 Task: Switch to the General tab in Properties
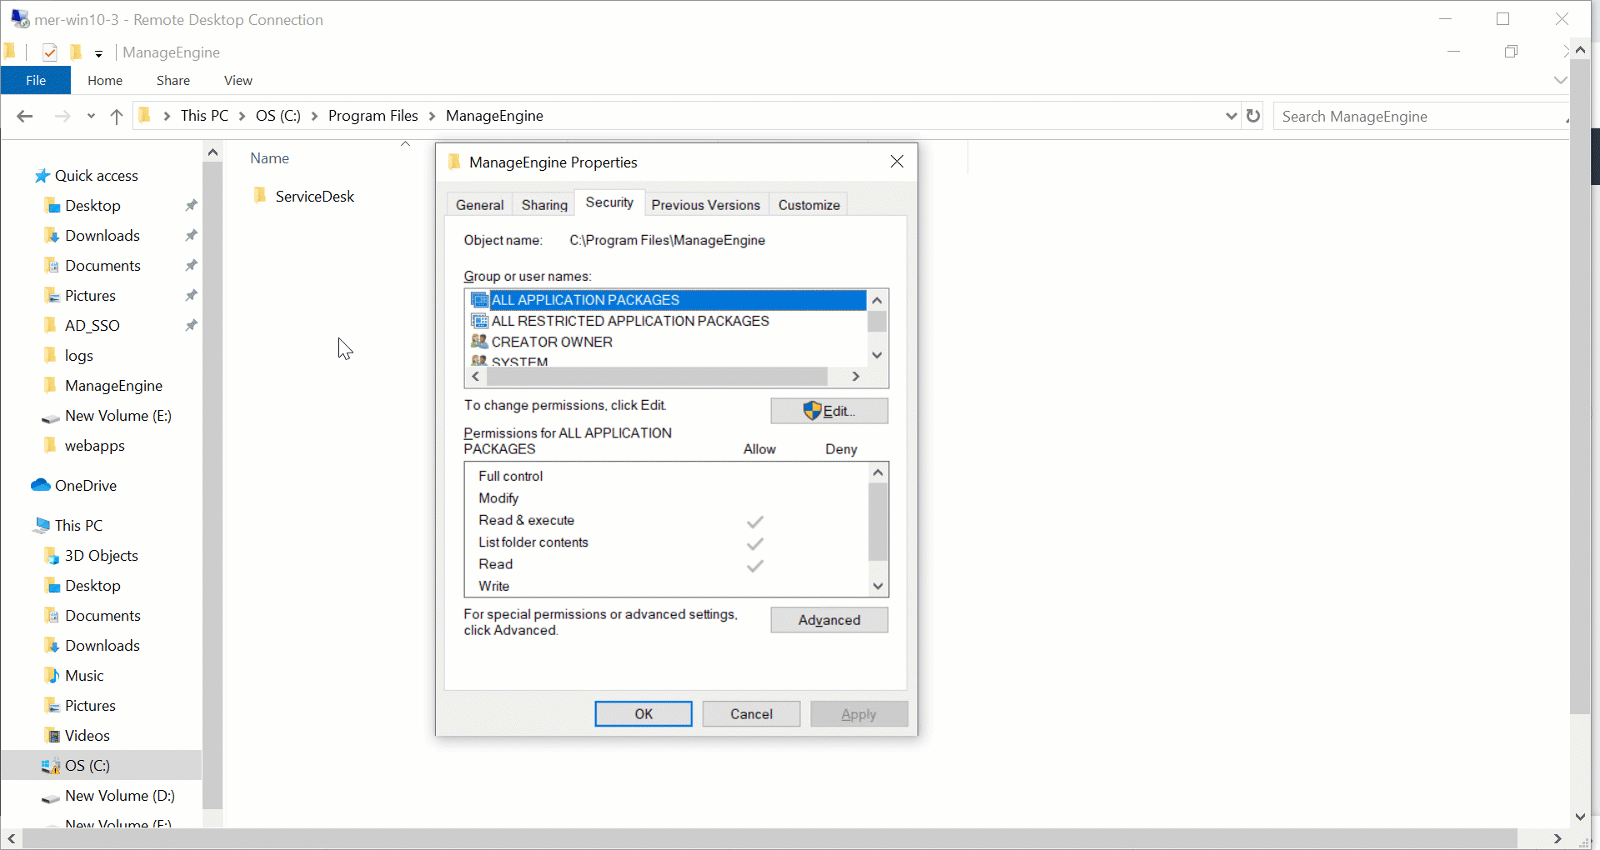pos(480,205)
